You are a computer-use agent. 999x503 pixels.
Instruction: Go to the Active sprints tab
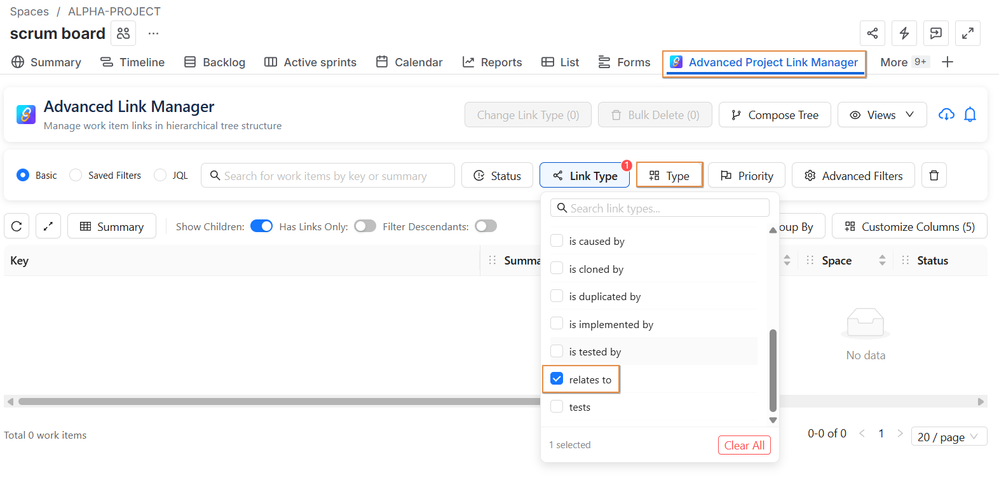tap(310, 62)
